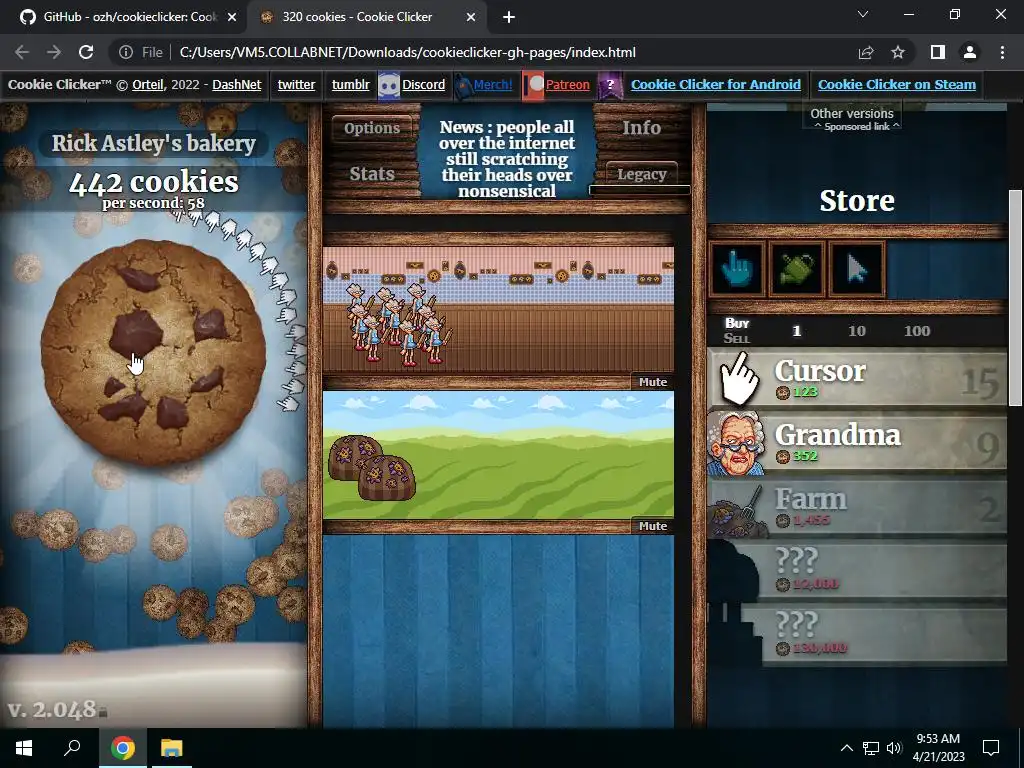Buy the green watering can upgrade
1024x768 pixels.
797,268
